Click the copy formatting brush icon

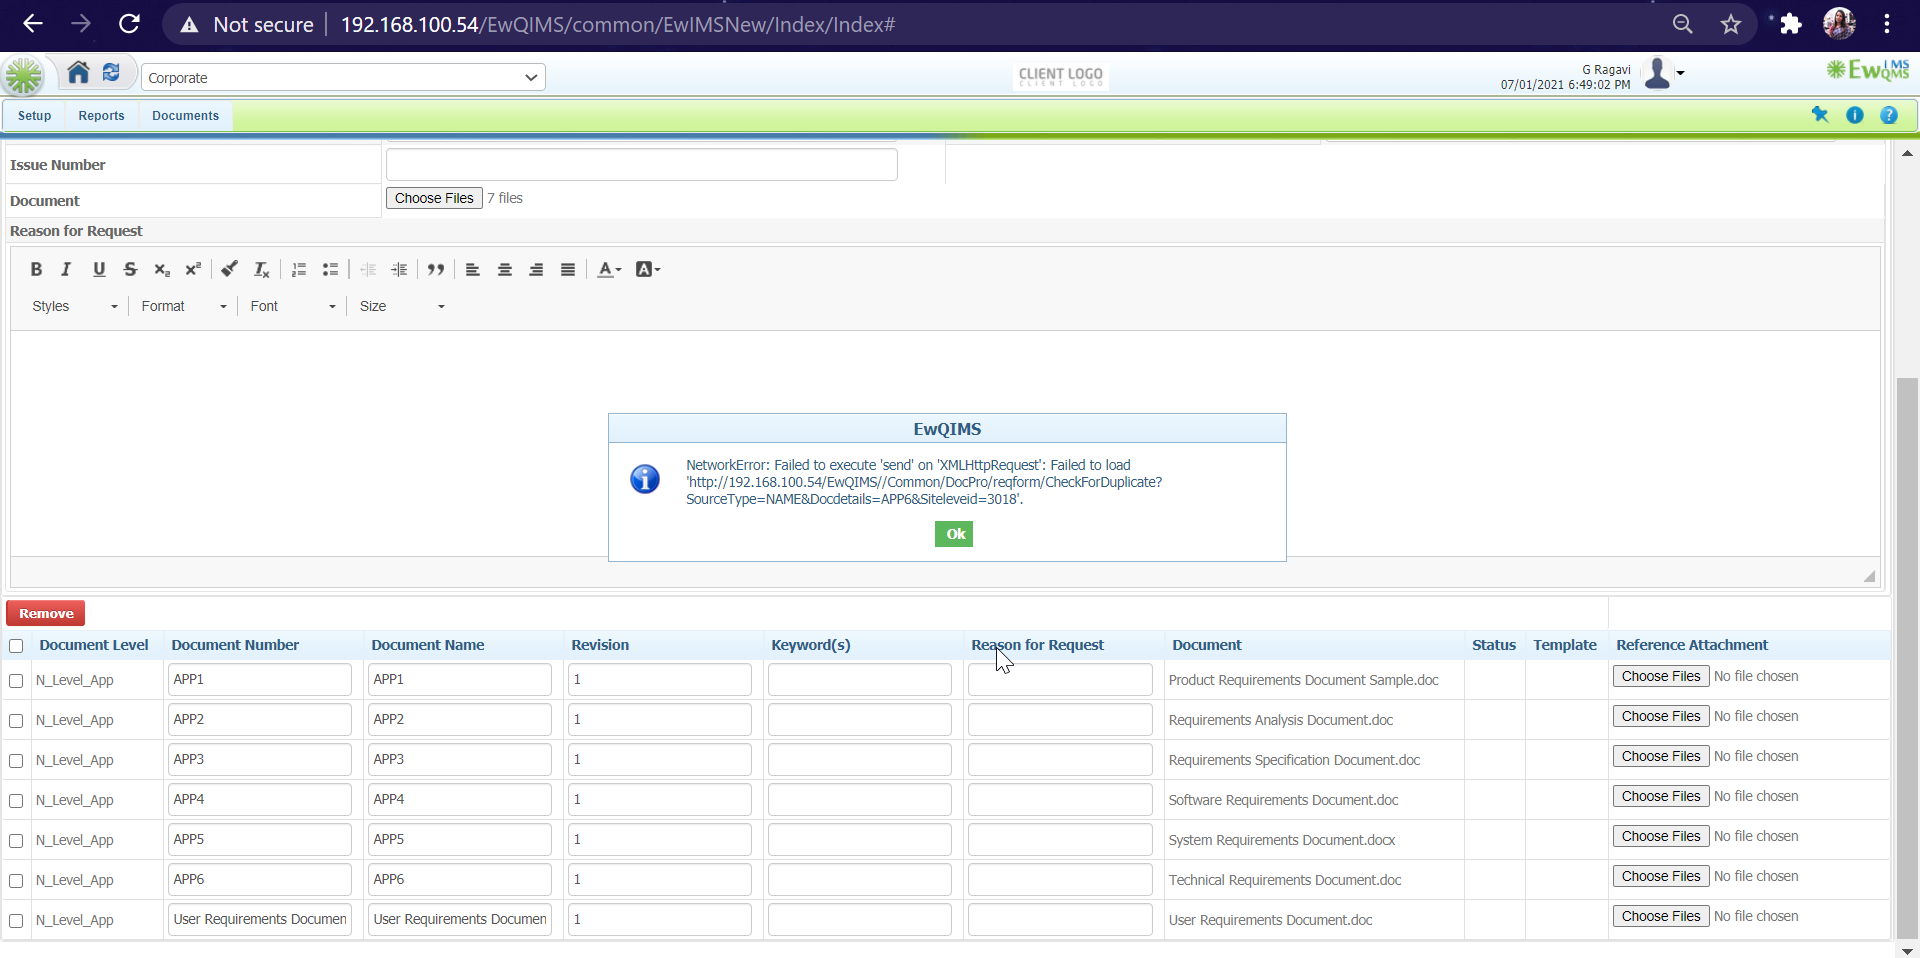click(x=229, y=269)
